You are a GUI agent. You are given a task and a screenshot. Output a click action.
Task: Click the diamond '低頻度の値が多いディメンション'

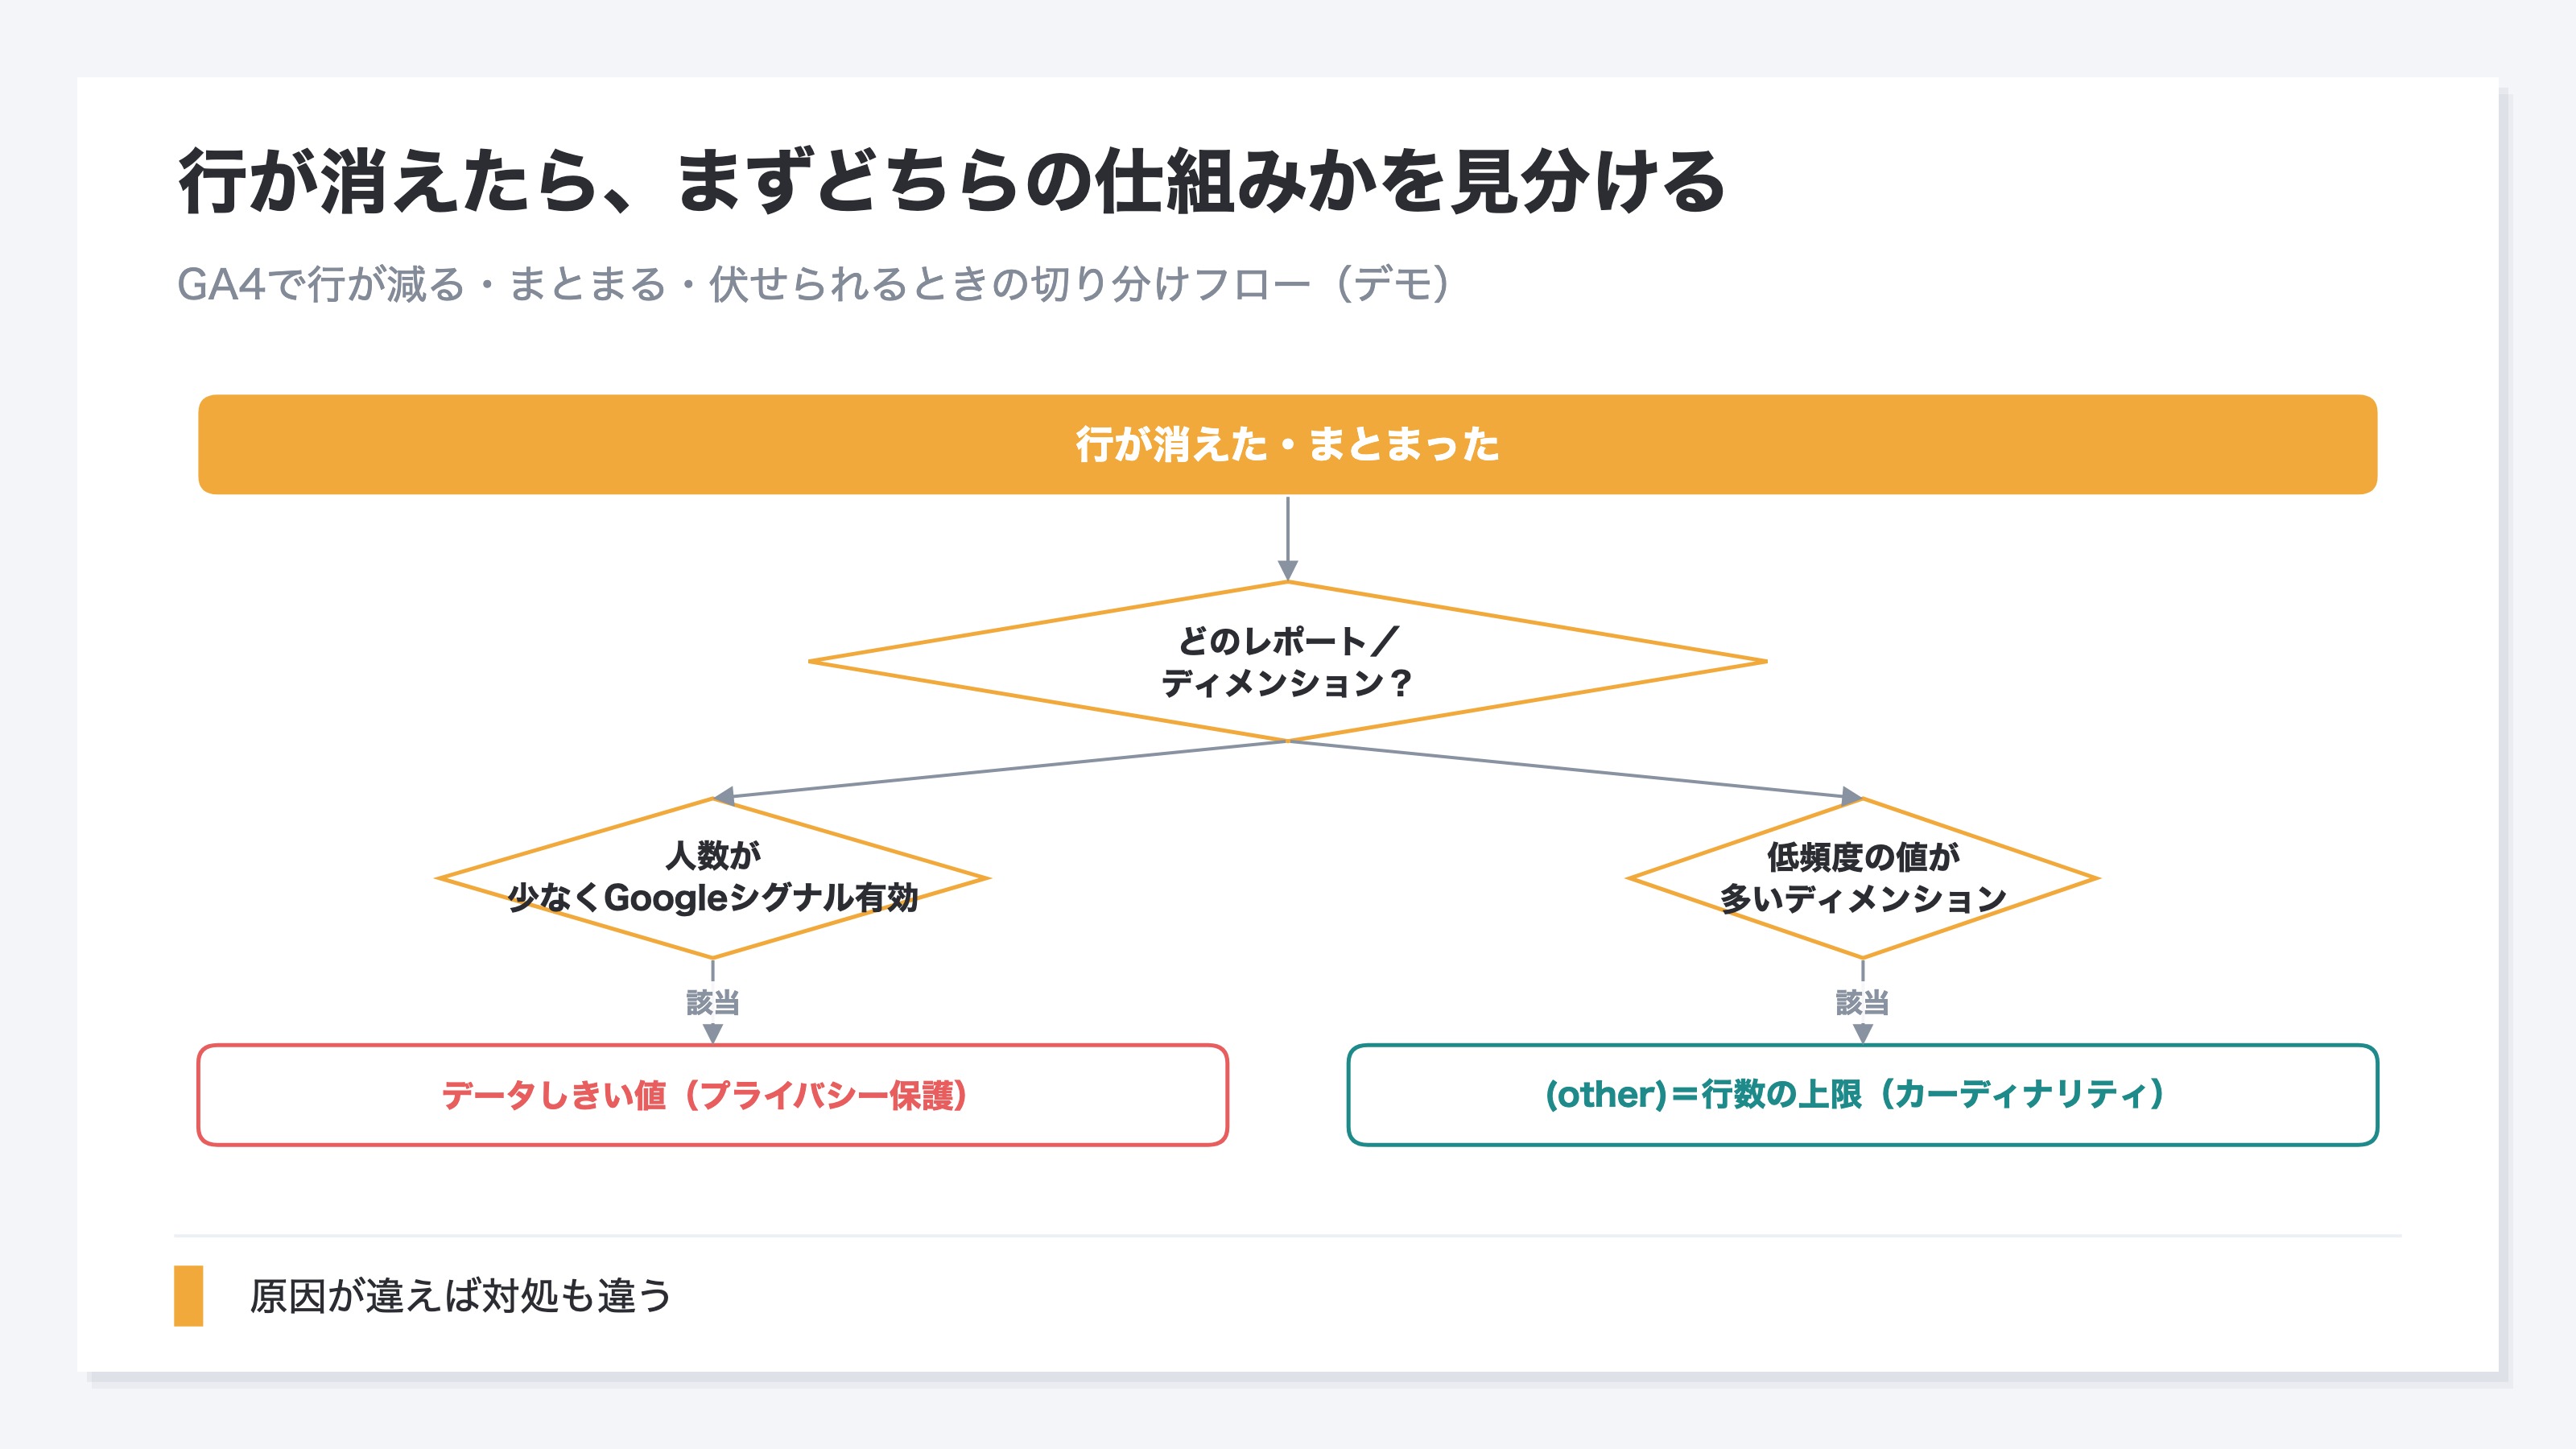pos(1862,877)
